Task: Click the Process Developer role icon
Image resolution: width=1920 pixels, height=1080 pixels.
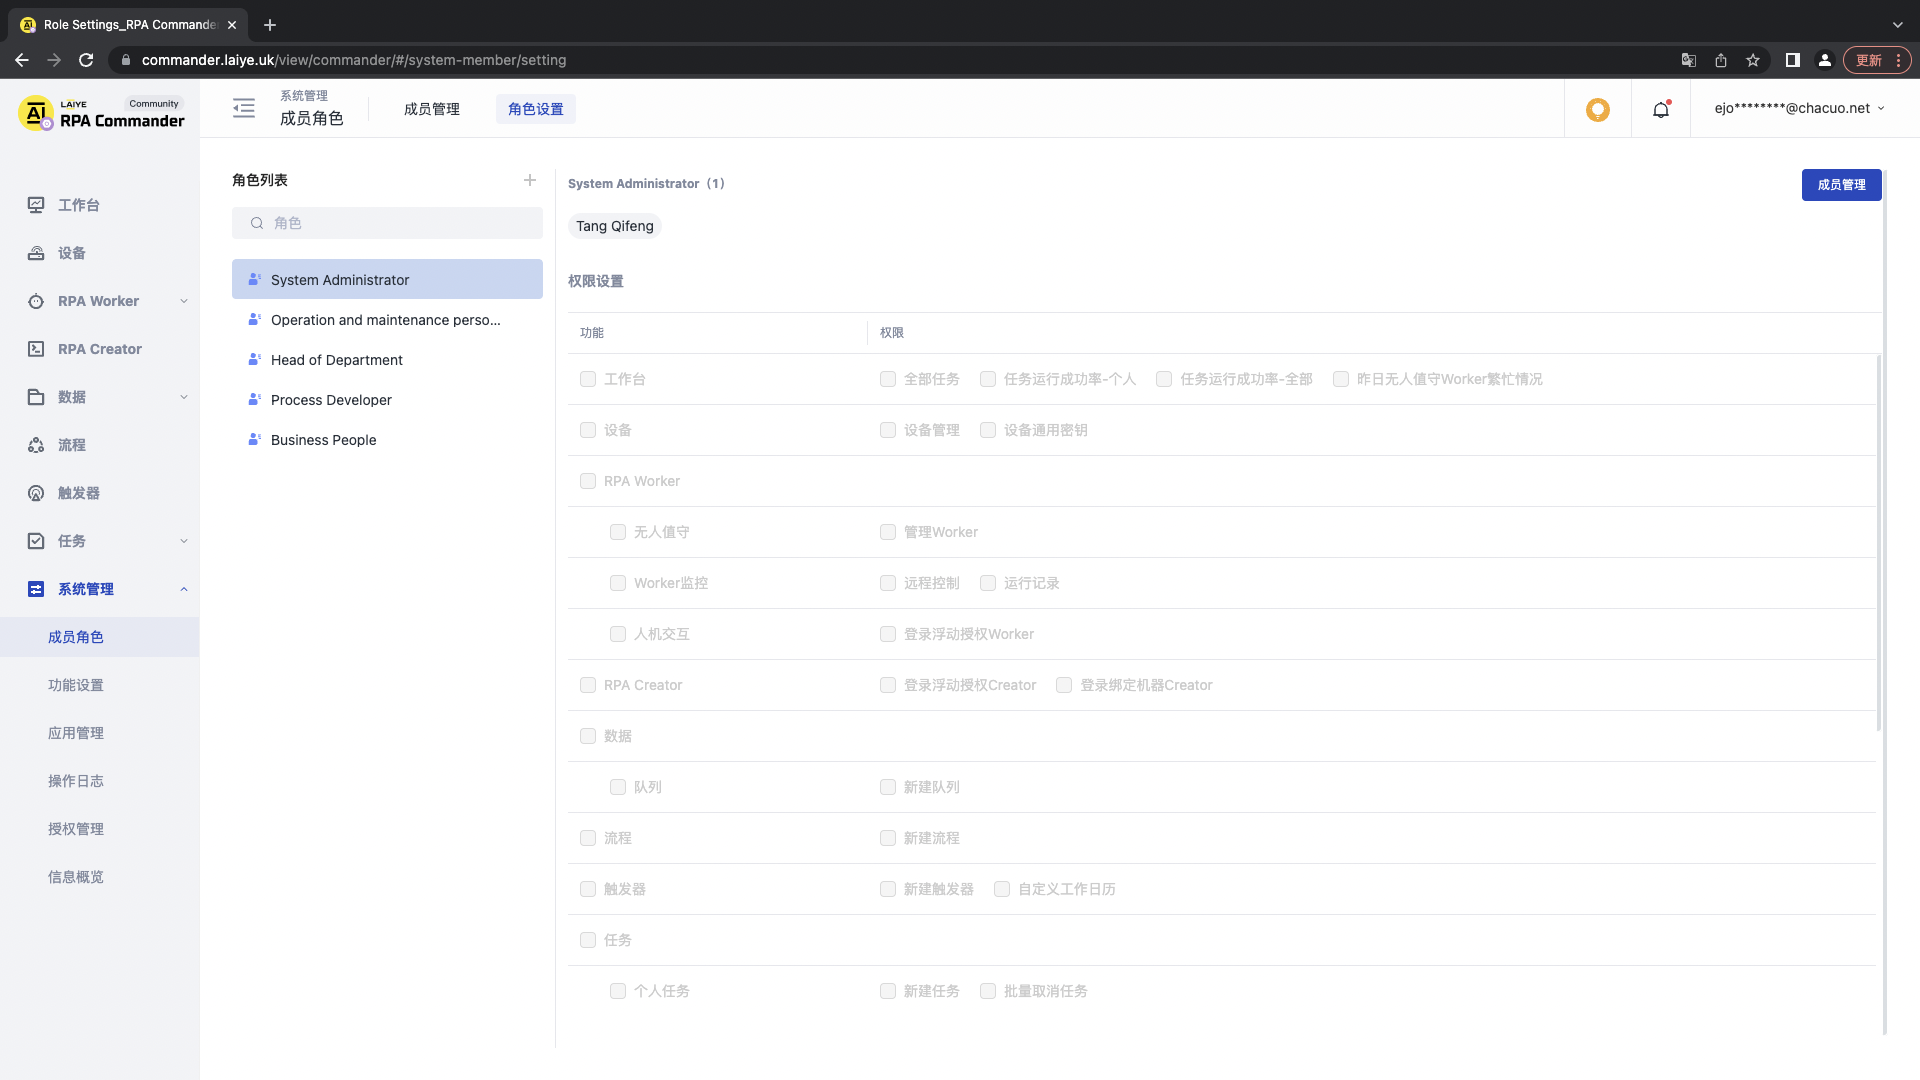Action: tap(255, 399)
